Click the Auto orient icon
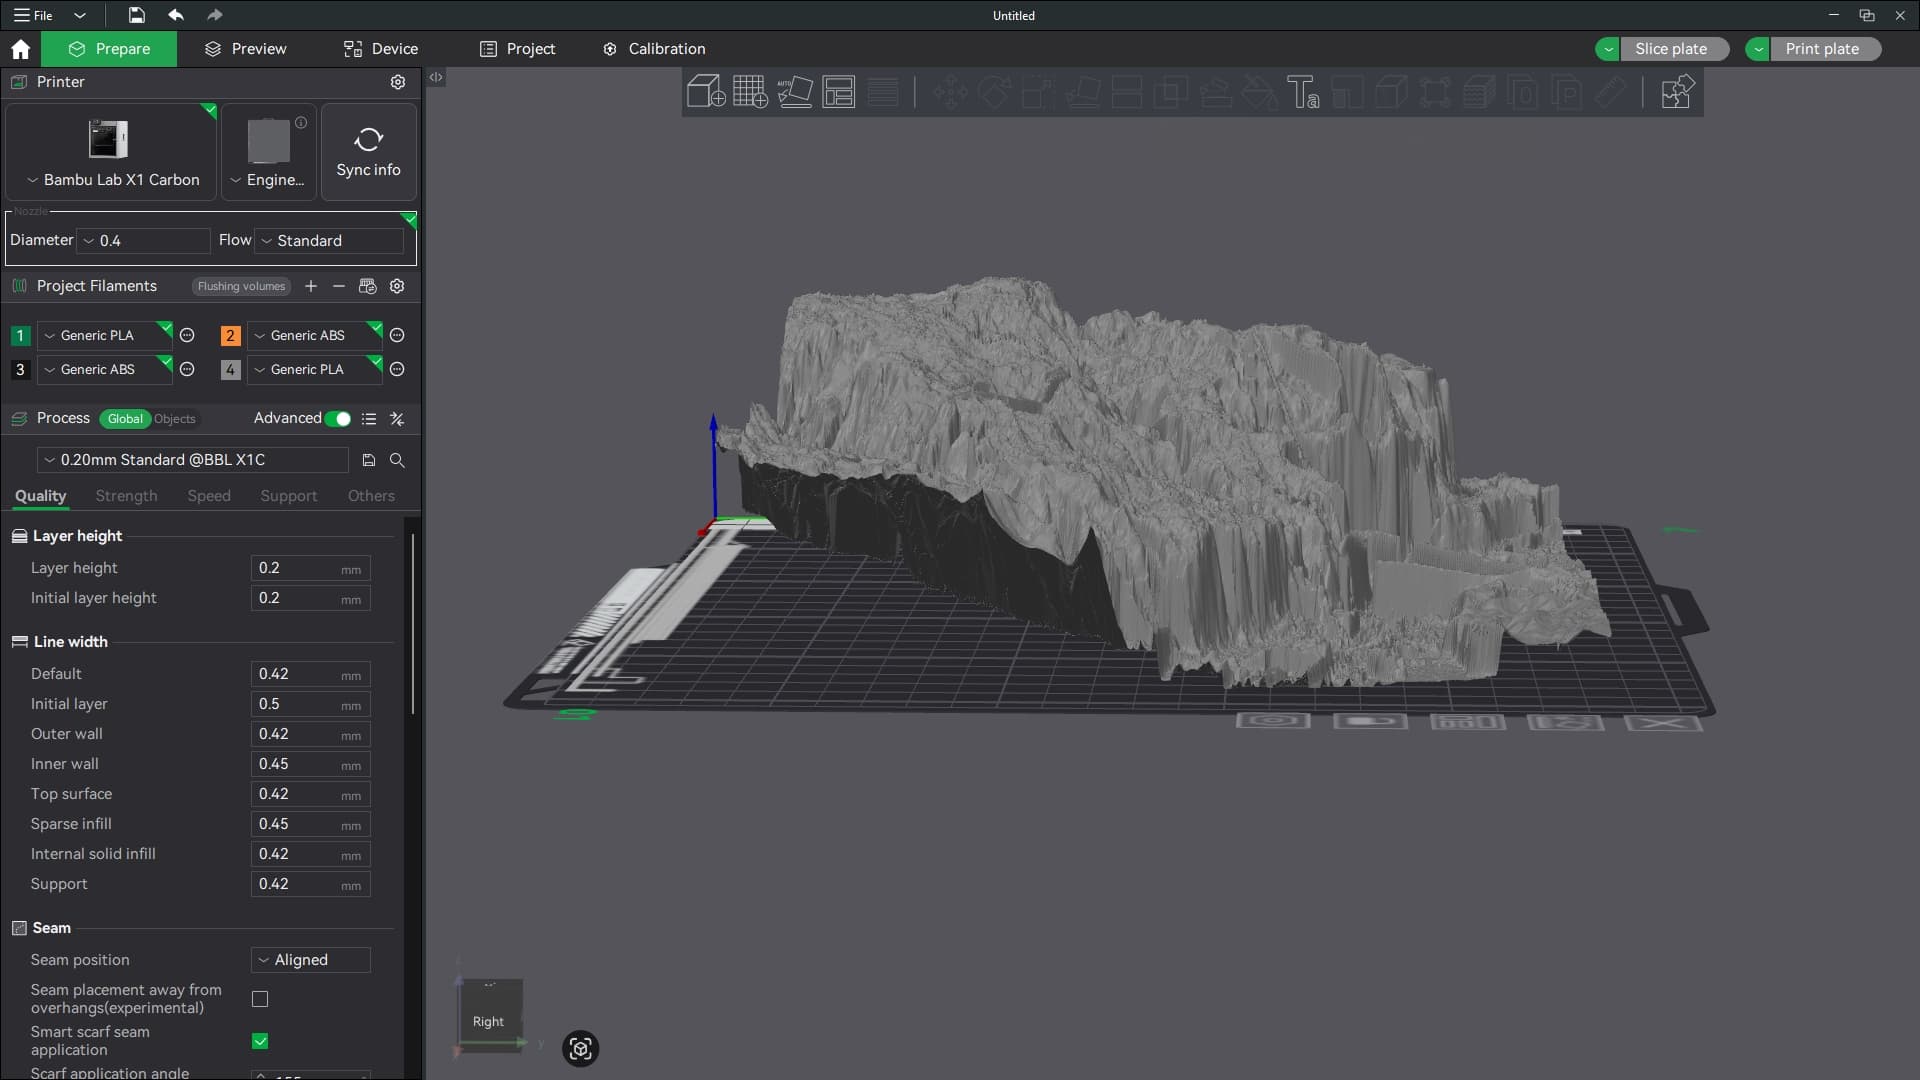 tap(794, 92)
